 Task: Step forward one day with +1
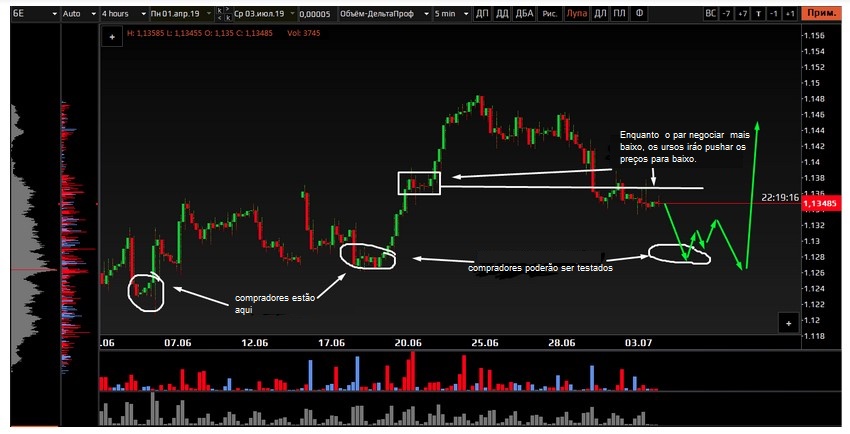(790, 14)
